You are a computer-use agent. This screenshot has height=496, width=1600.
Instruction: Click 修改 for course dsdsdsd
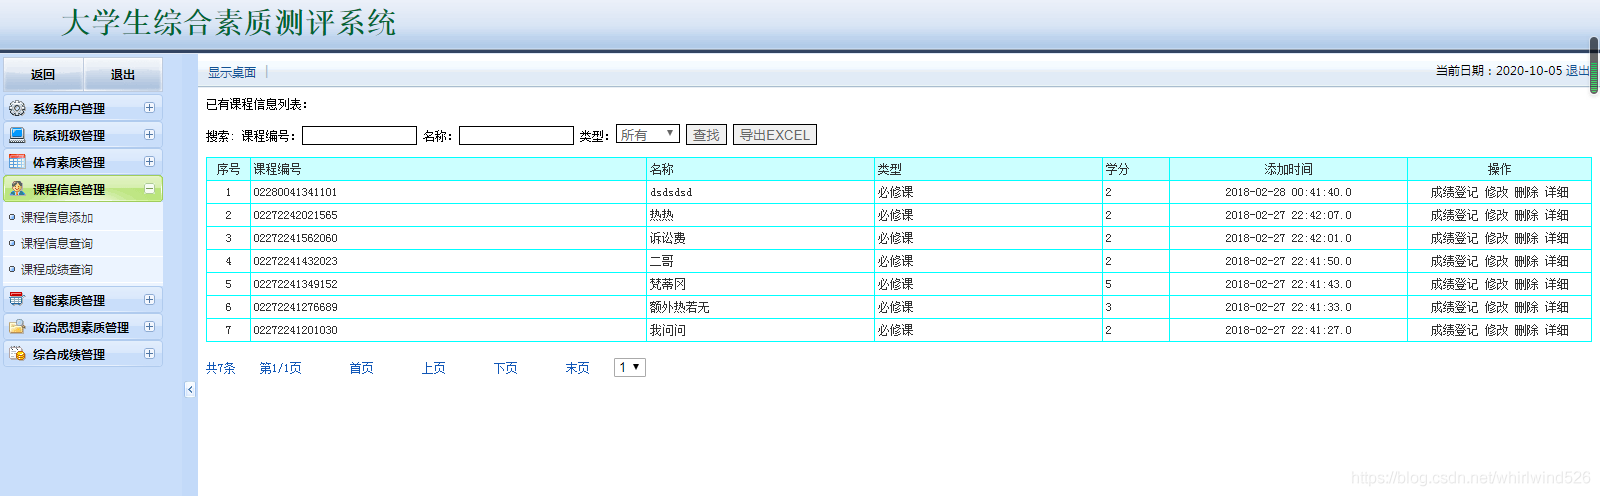[x=1496, y=192]
